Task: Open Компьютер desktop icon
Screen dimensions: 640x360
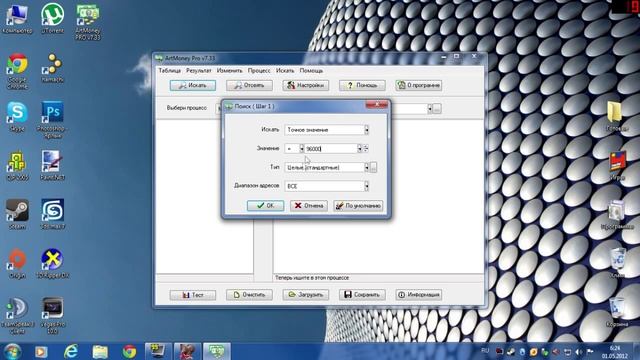Action: click(x=17, y=18)
